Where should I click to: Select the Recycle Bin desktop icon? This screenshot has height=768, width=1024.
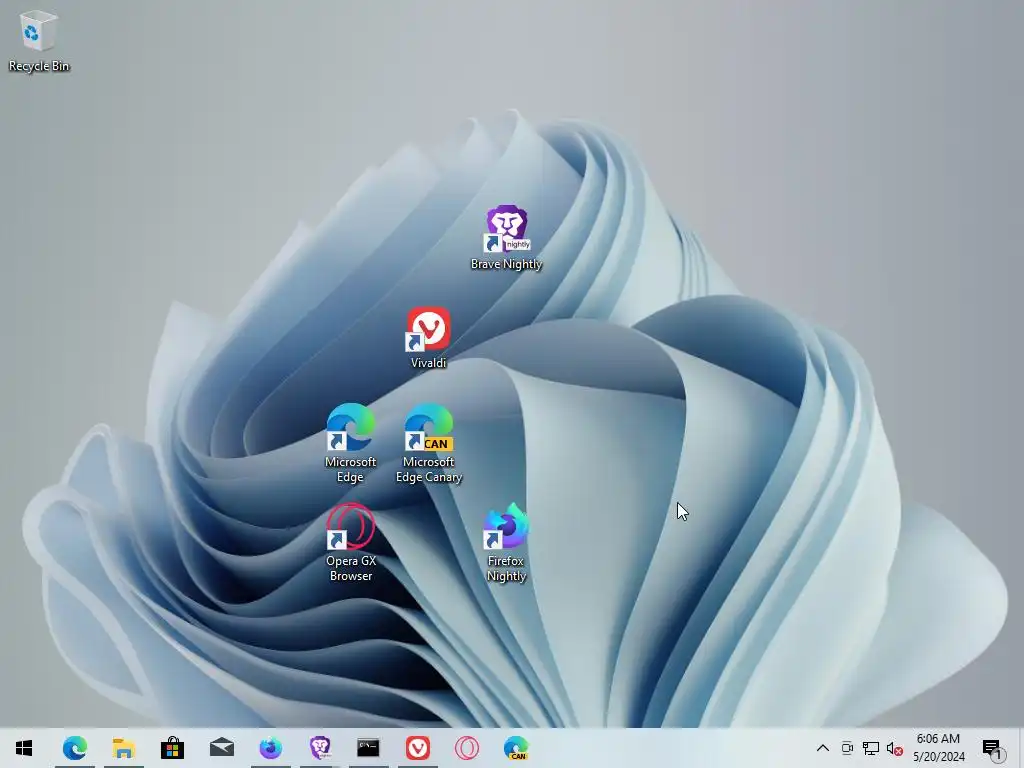39,42
